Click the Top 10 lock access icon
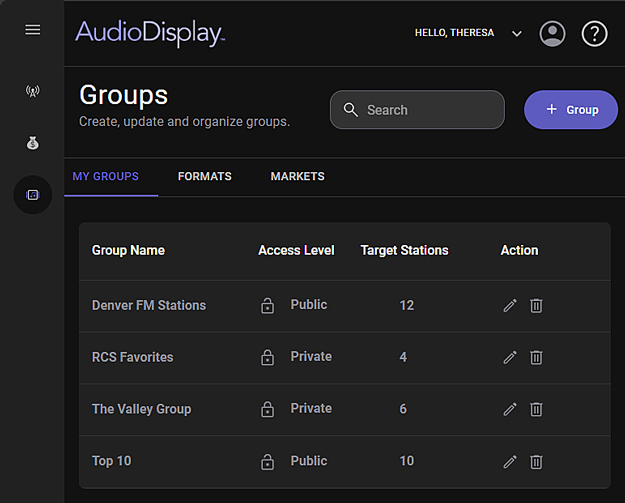This screenshot has width=625, height=503. [267, 462]
